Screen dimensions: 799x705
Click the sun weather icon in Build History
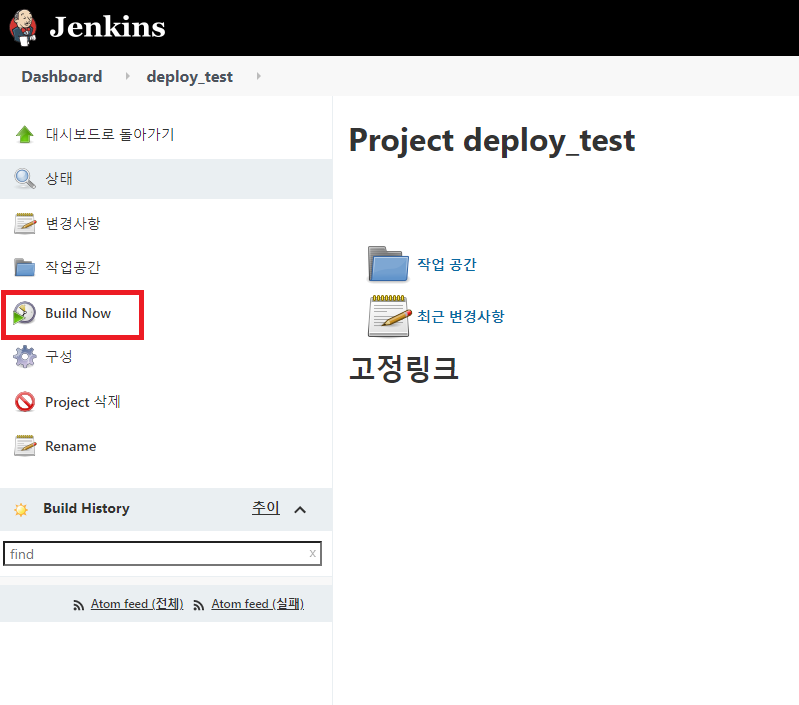(x=21, y=509)
